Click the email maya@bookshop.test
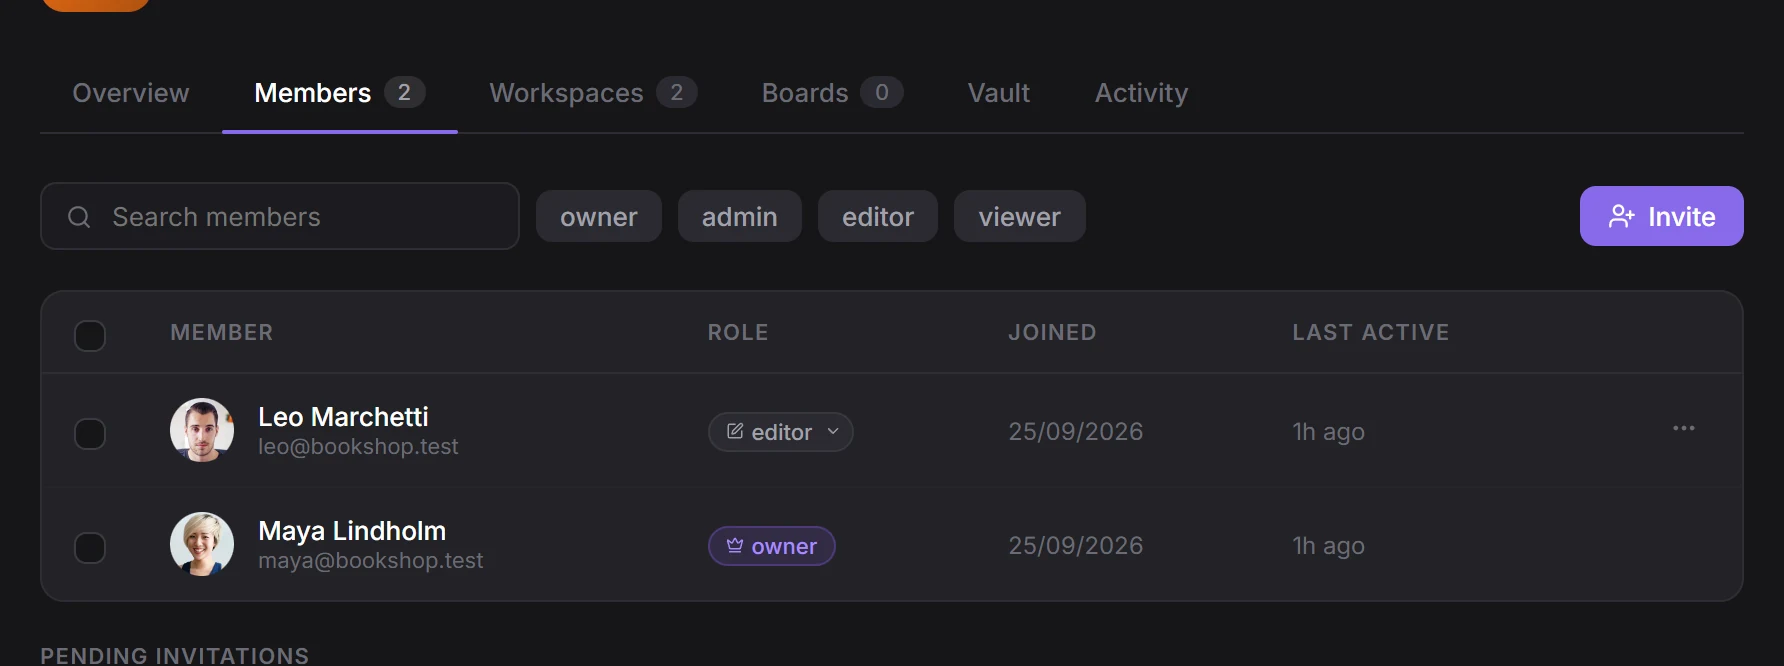 (371, 561)
